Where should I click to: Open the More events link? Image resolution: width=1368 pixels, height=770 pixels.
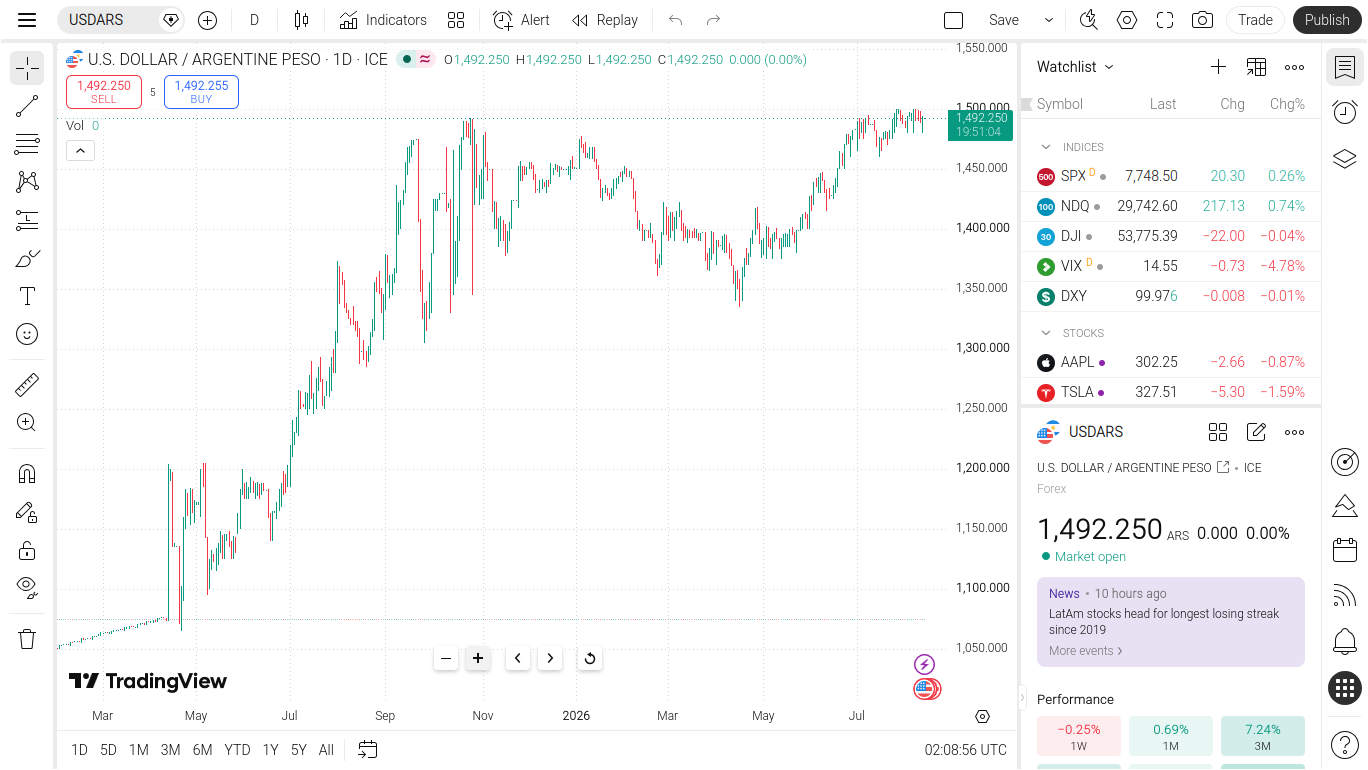point(1086,651)
